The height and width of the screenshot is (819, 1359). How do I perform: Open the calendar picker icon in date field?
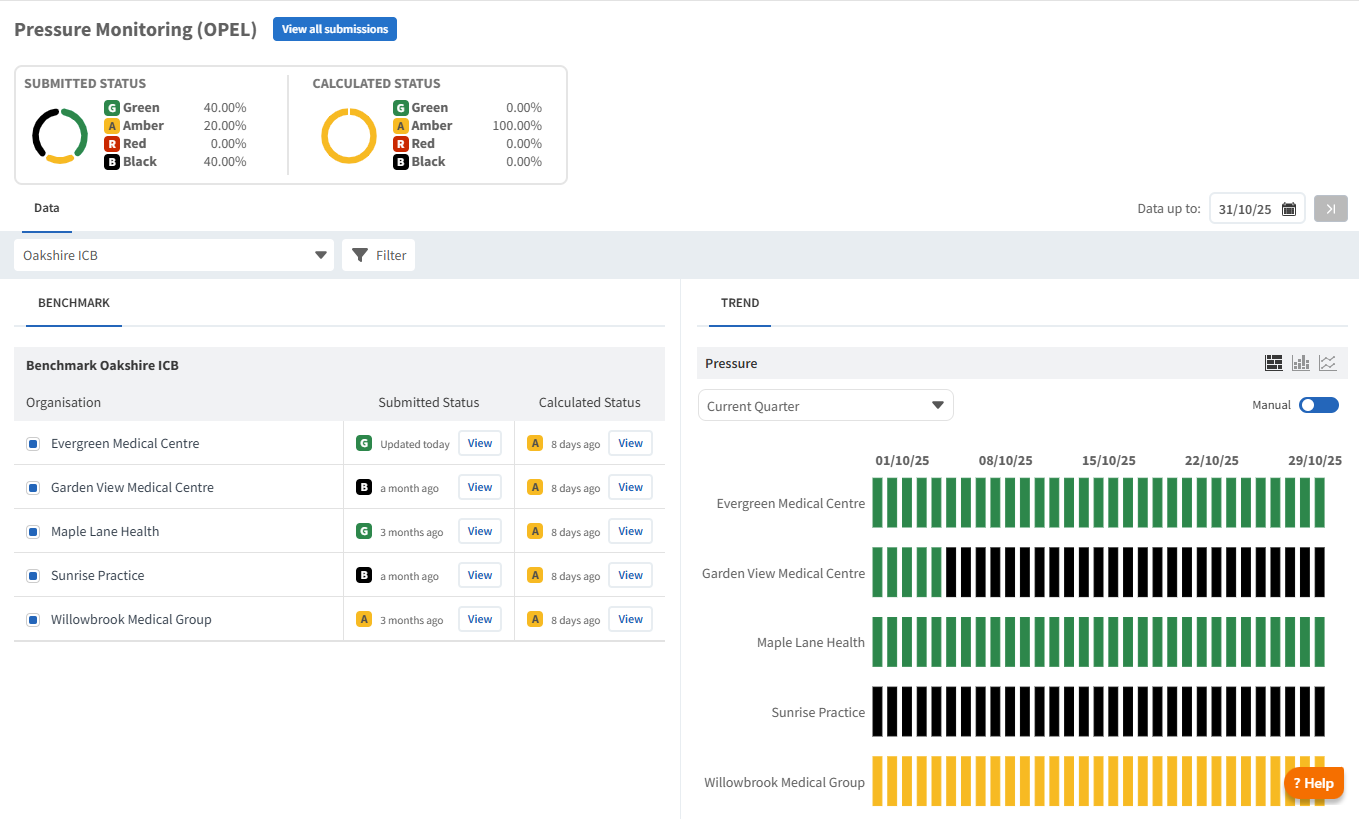1289,209
